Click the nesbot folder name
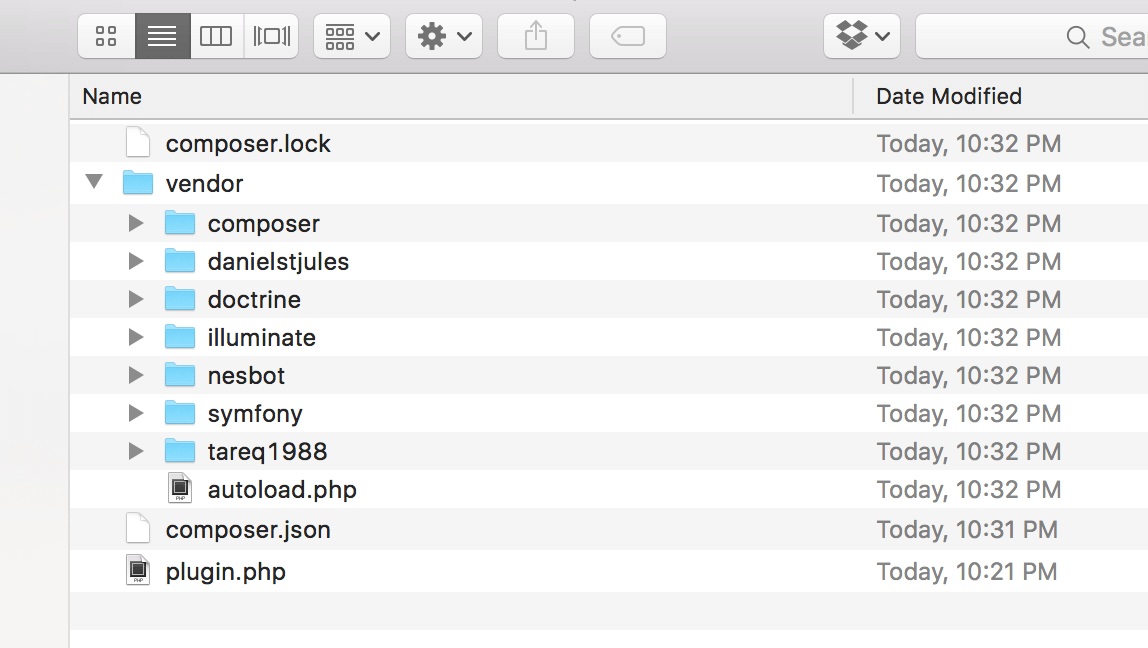Screen dimensions: 1148x648 (246, 376)
